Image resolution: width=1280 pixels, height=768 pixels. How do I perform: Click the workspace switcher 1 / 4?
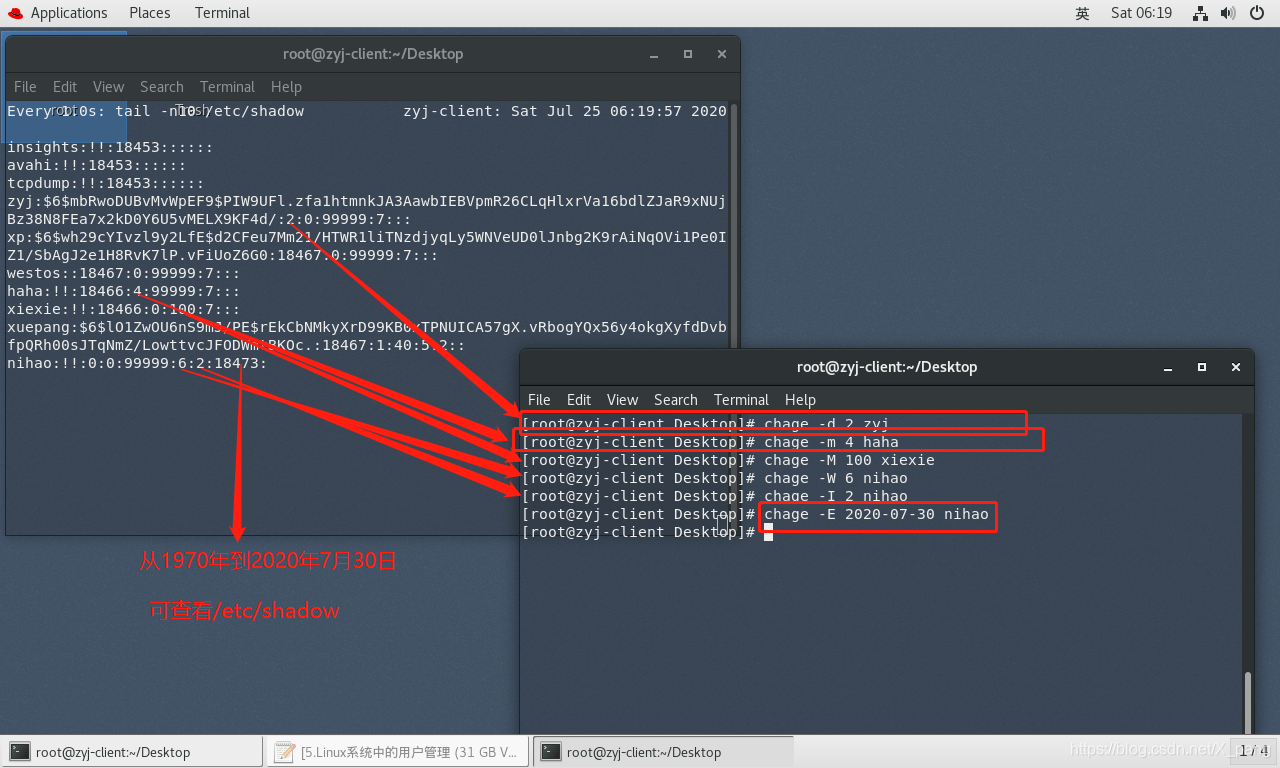pos(1253,750)
